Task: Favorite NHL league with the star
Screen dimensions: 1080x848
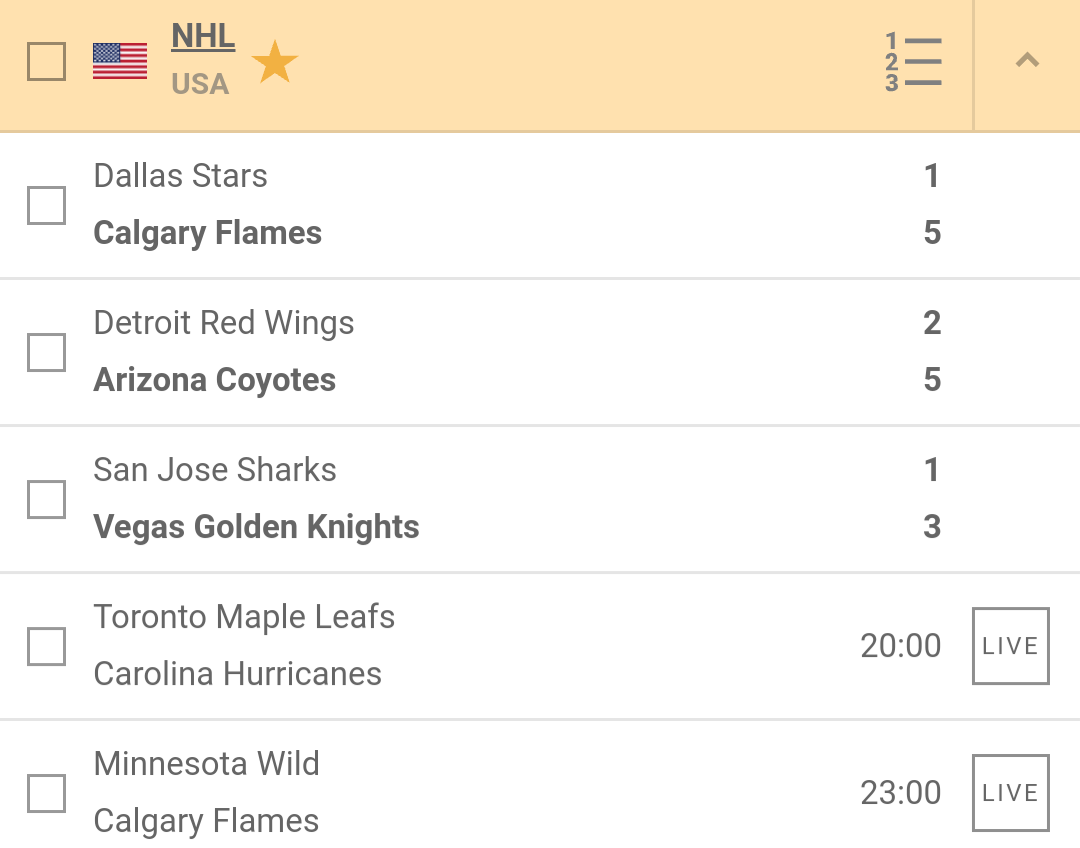Action: (x=274, y=63)
